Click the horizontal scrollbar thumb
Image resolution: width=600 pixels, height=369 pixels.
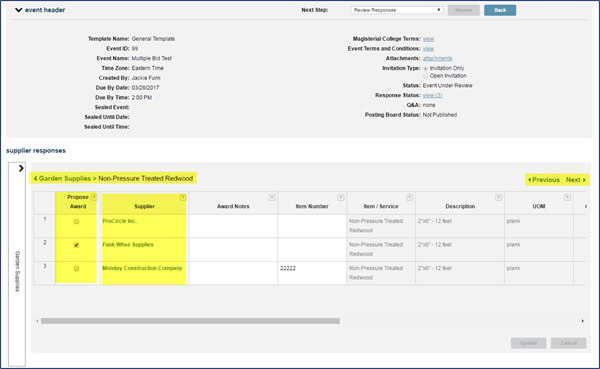tap(190, 321)
